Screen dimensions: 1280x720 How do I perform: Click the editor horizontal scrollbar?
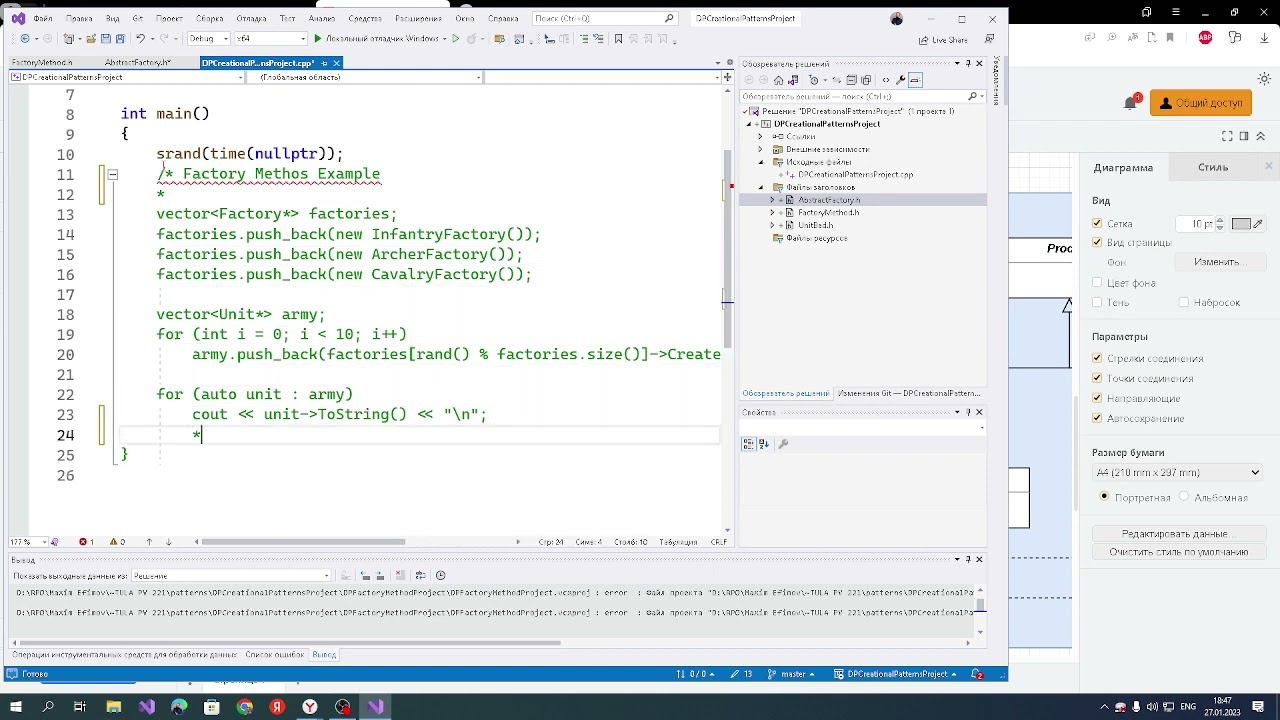click(303, 542)
